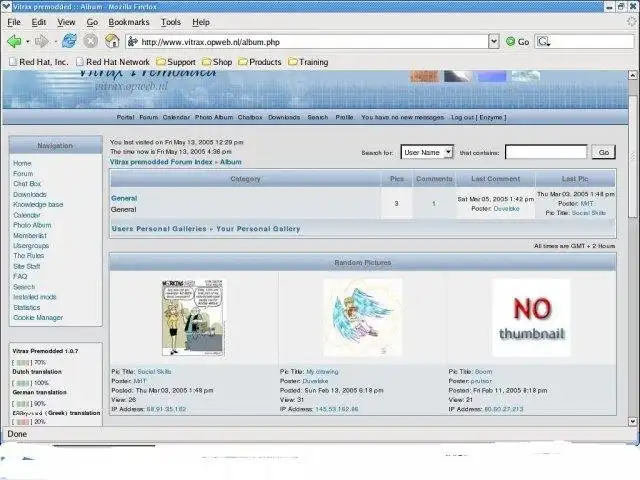
Task: Click the My drawing pic title link
Action: [x=322, y=372]
